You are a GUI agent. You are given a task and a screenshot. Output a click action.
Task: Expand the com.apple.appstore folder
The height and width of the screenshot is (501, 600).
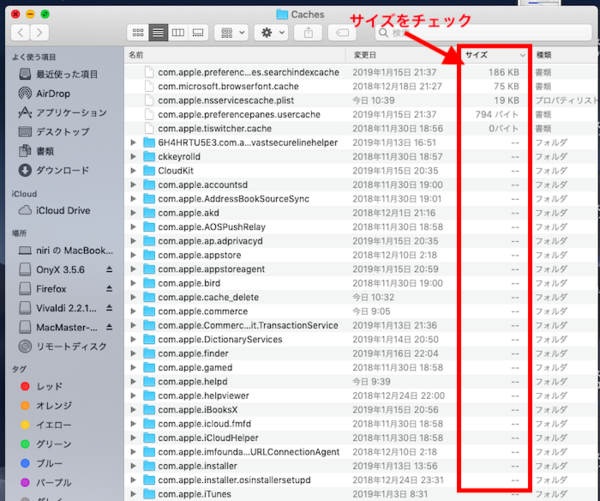(x=133, y=255)
